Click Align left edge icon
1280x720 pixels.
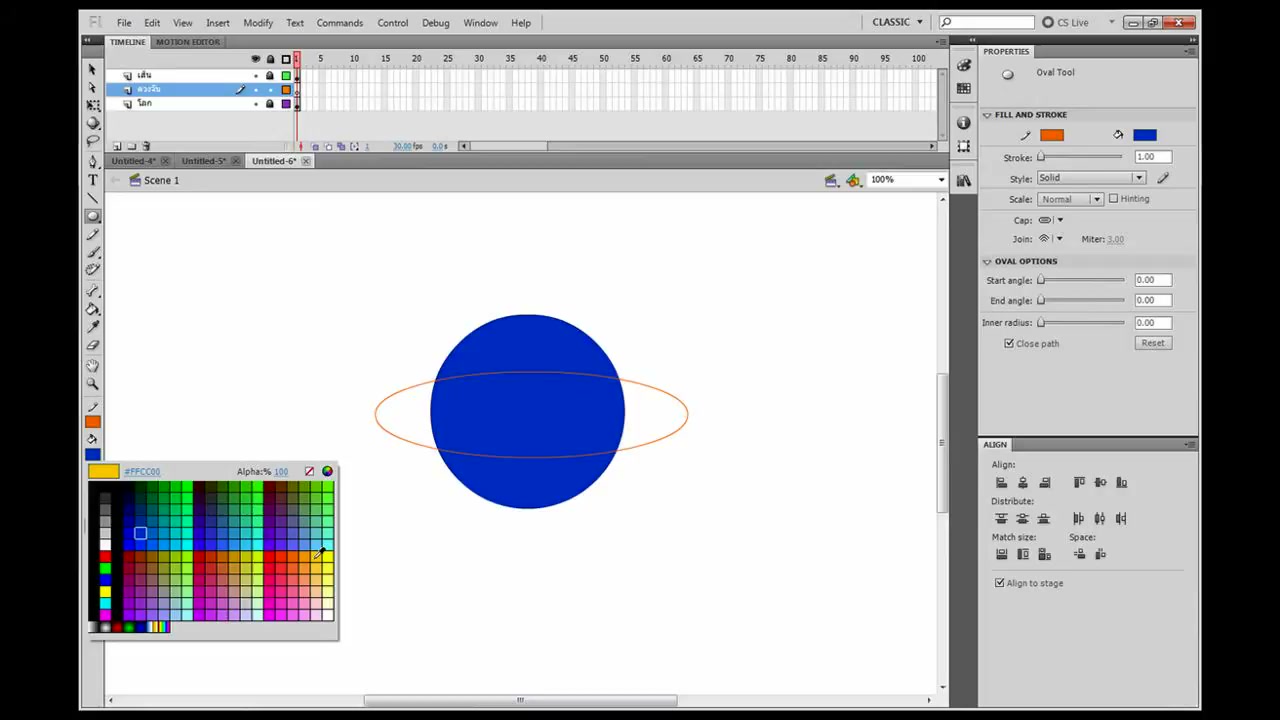[1001, 482]
